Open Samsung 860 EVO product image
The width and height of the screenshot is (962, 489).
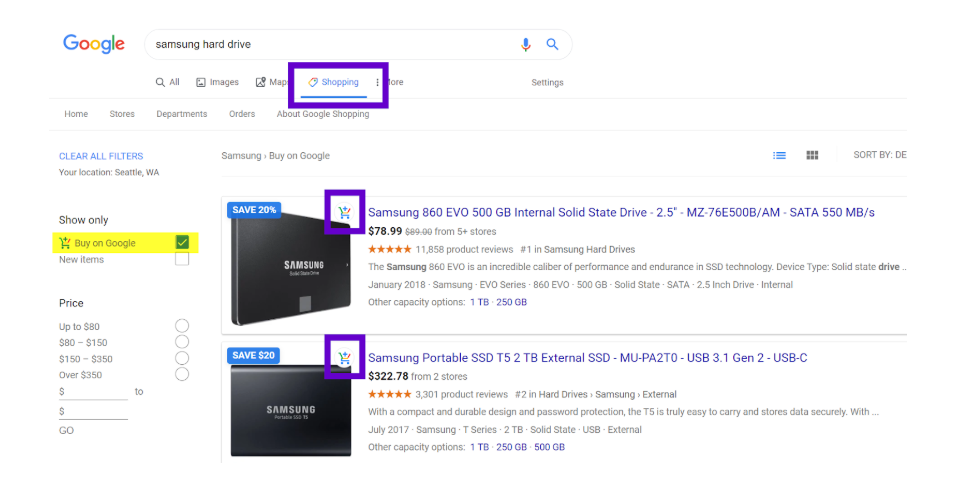click(x=291, y=268)
